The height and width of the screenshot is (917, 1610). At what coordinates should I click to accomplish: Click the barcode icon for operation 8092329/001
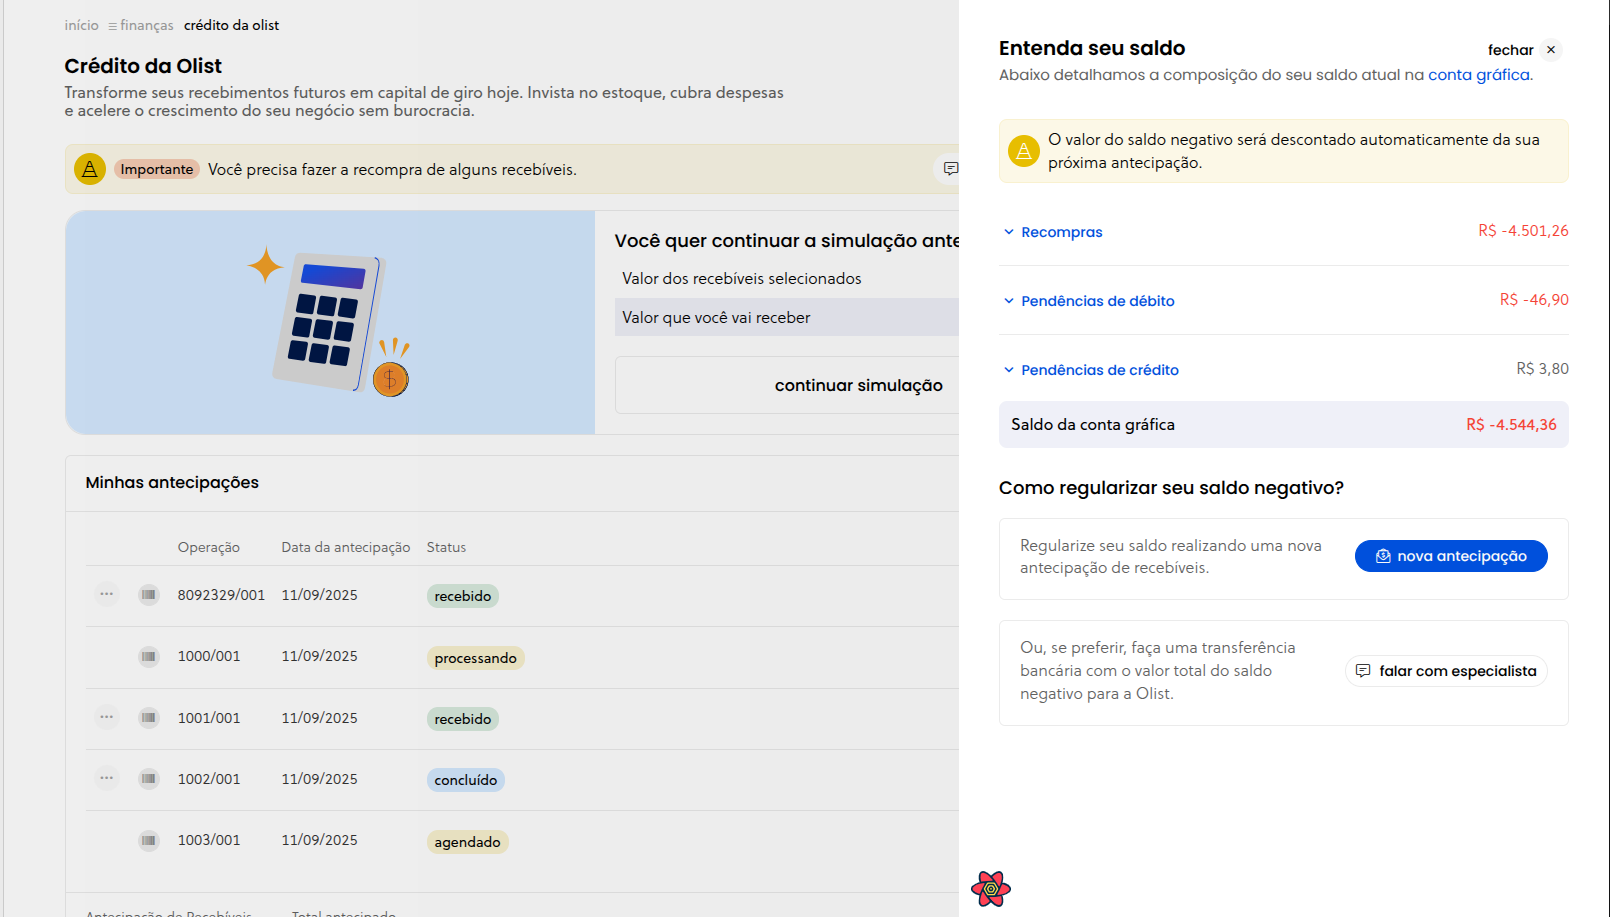(x=149, y=595)
